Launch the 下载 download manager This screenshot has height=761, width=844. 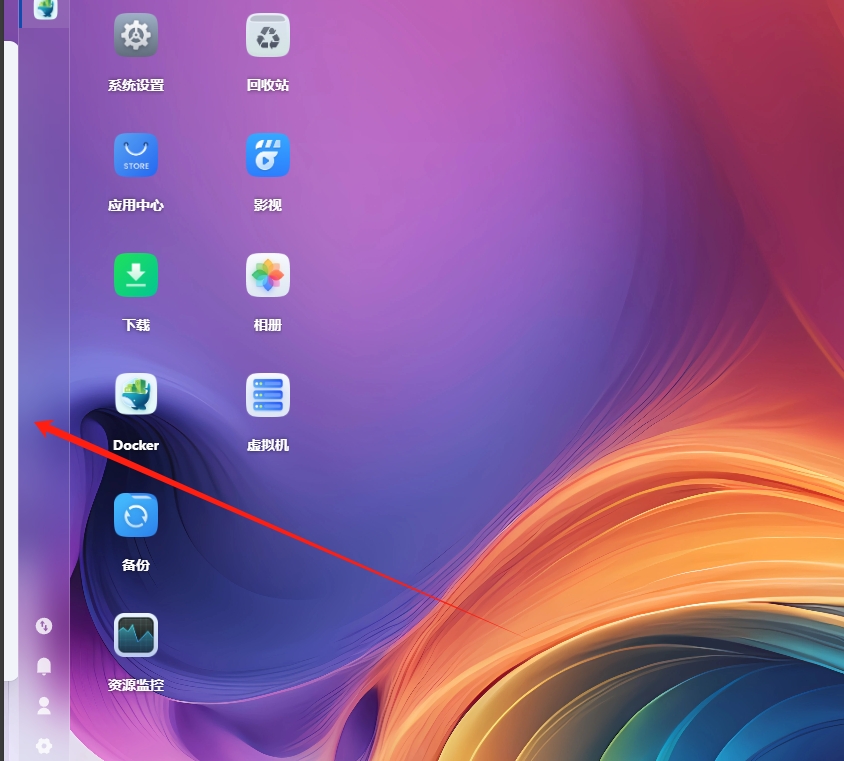136,275
